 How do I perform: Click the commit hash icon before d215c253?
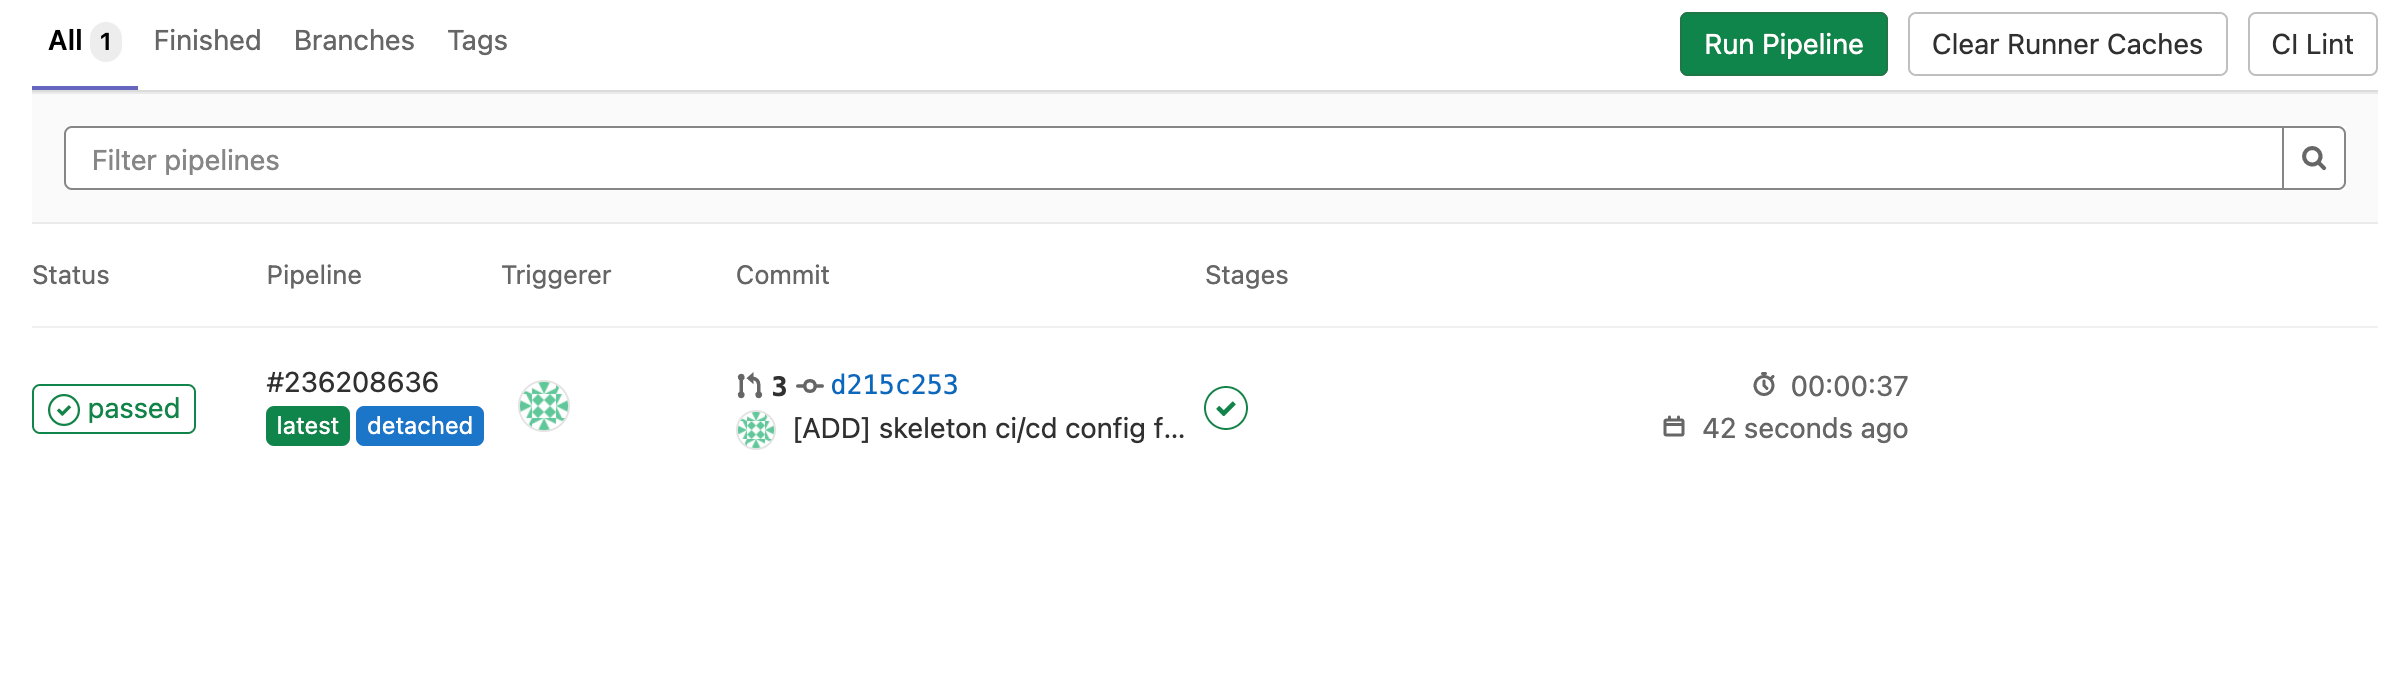[x=808, y=384]
